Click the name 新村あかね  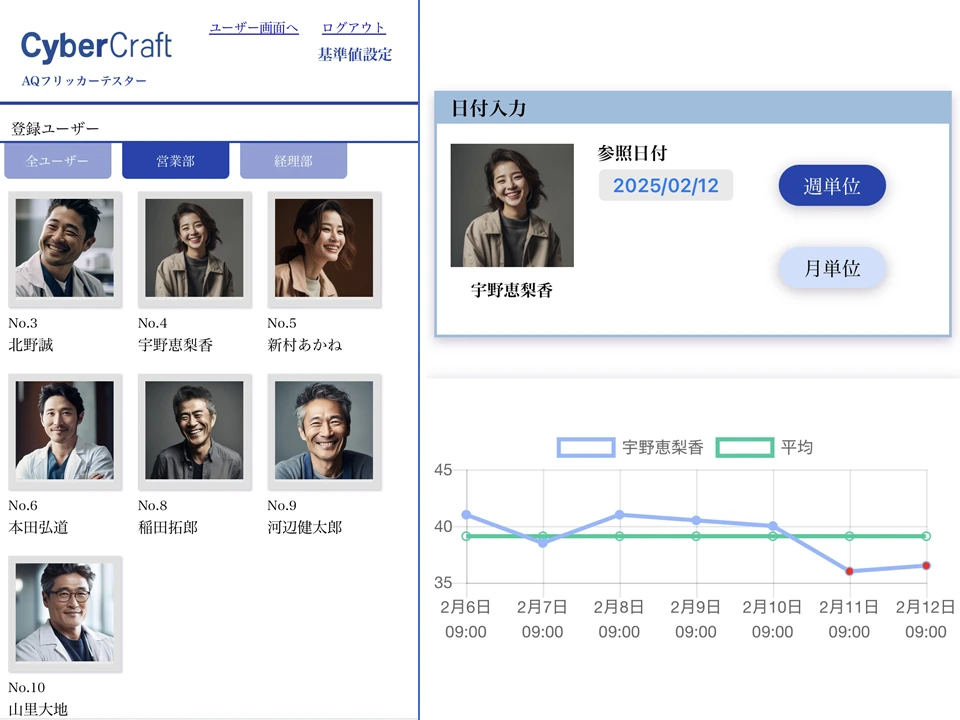pyautogui.click(x=305, y=345)
